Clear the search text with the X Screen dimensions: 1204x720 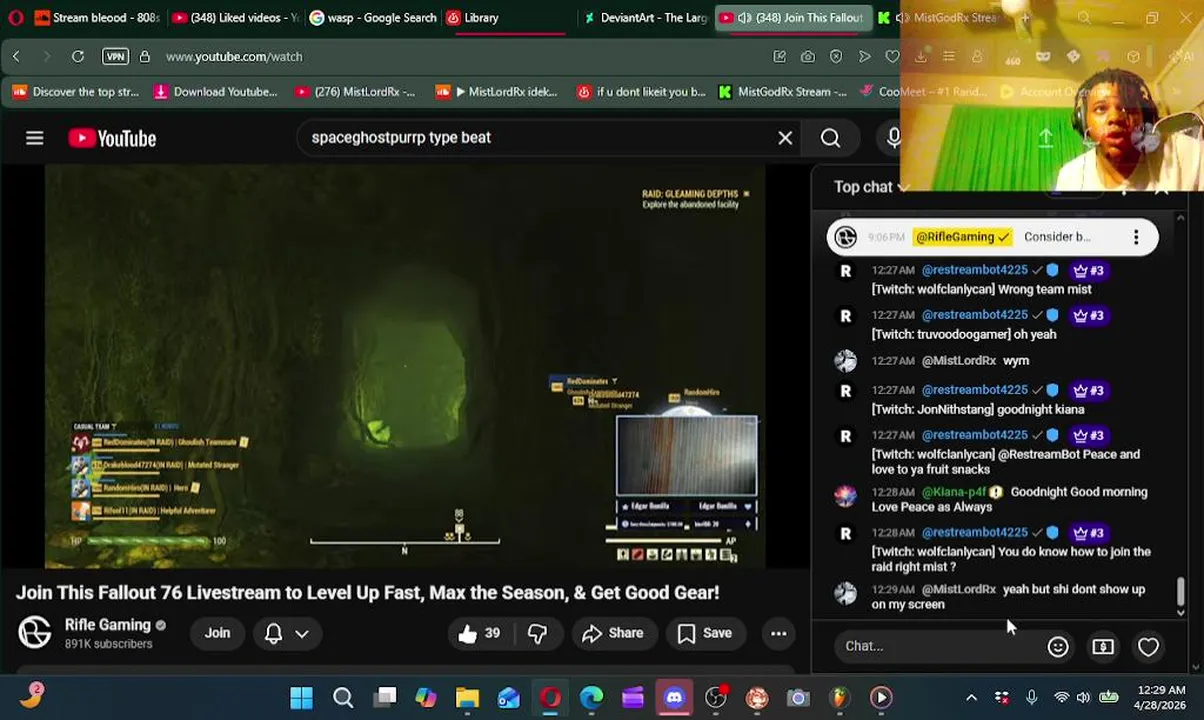pyautogui.click(x=785, y=138)
